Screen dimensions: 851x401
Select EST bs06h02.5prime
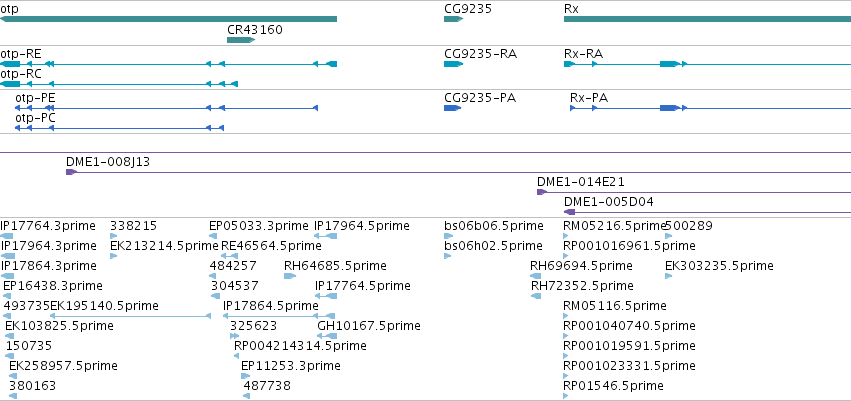(447, 256)
